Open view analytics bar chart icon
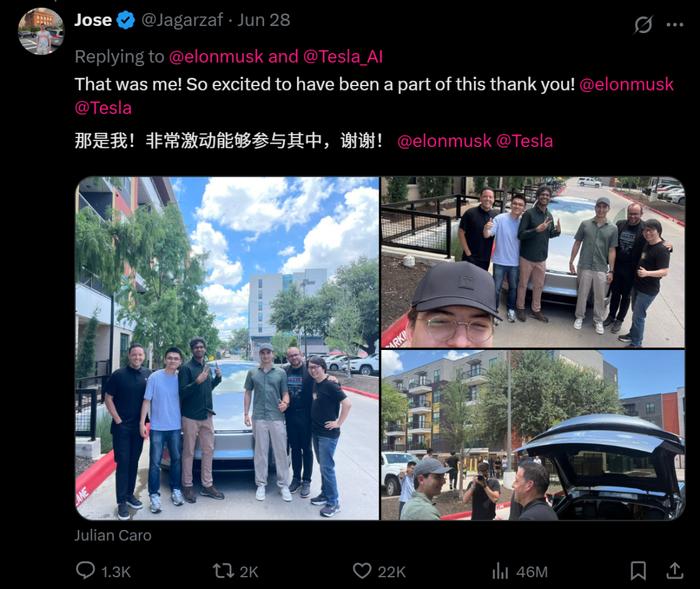The width and height of the screenshot is (700, 589). coord(500,571)
